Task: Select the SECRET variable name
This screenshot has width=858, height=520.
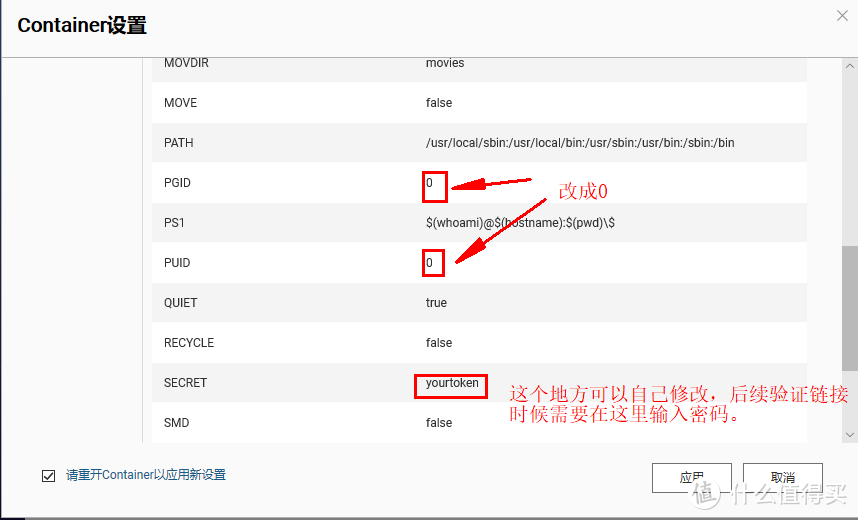Action: [185, 383]
